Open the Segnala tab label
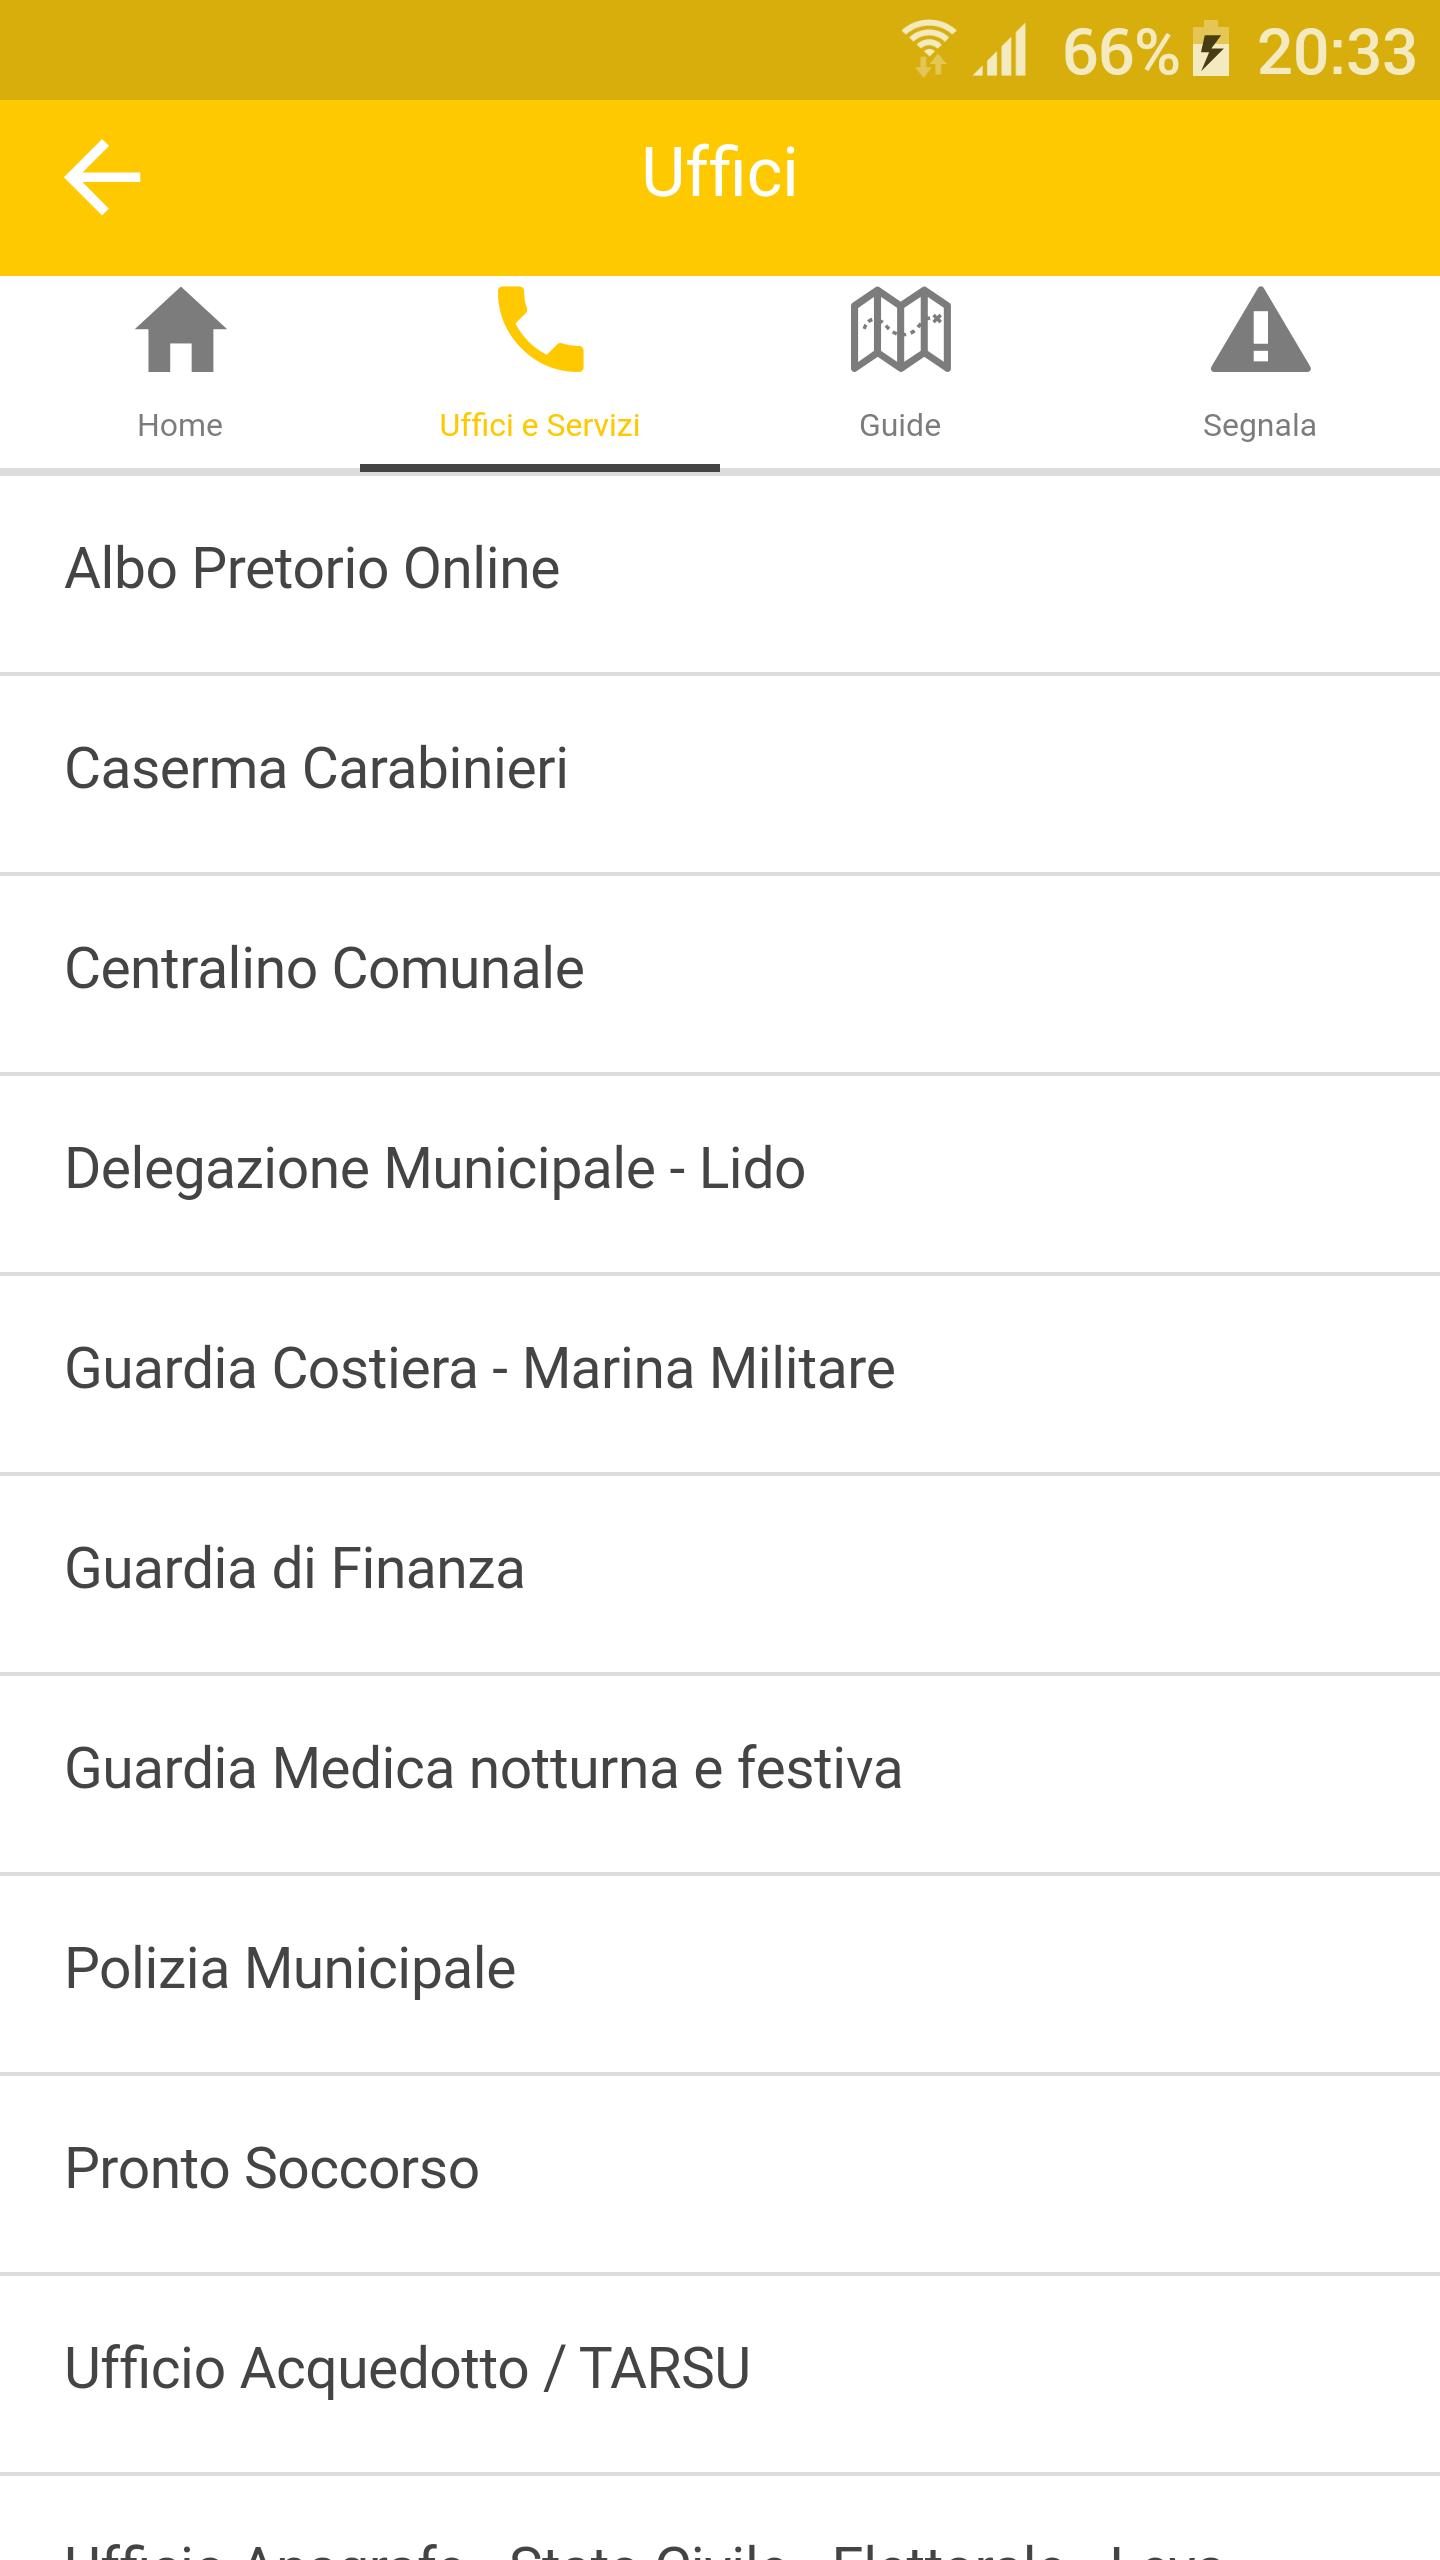 coord(1259,426)
